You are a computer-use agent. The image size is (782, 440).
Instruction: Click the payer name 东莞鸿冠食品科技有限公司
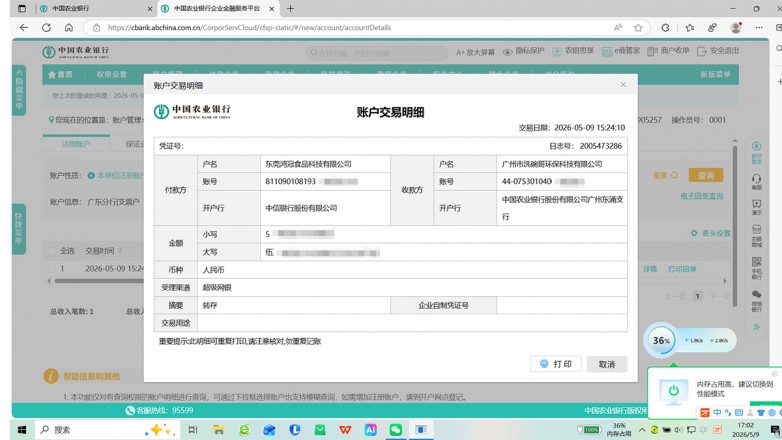tap(308, 164)
